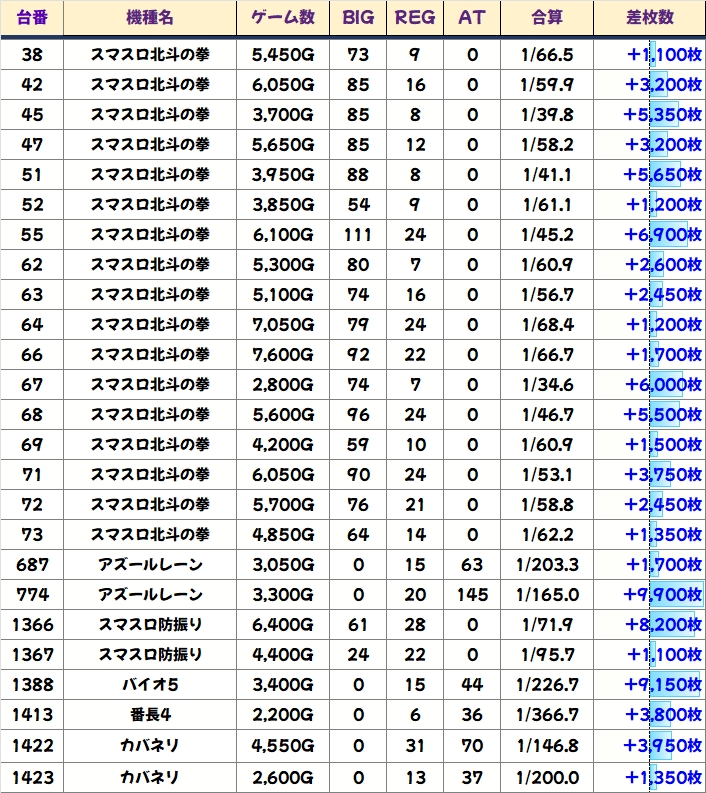Select machine number 38 cell

(32, 55)
